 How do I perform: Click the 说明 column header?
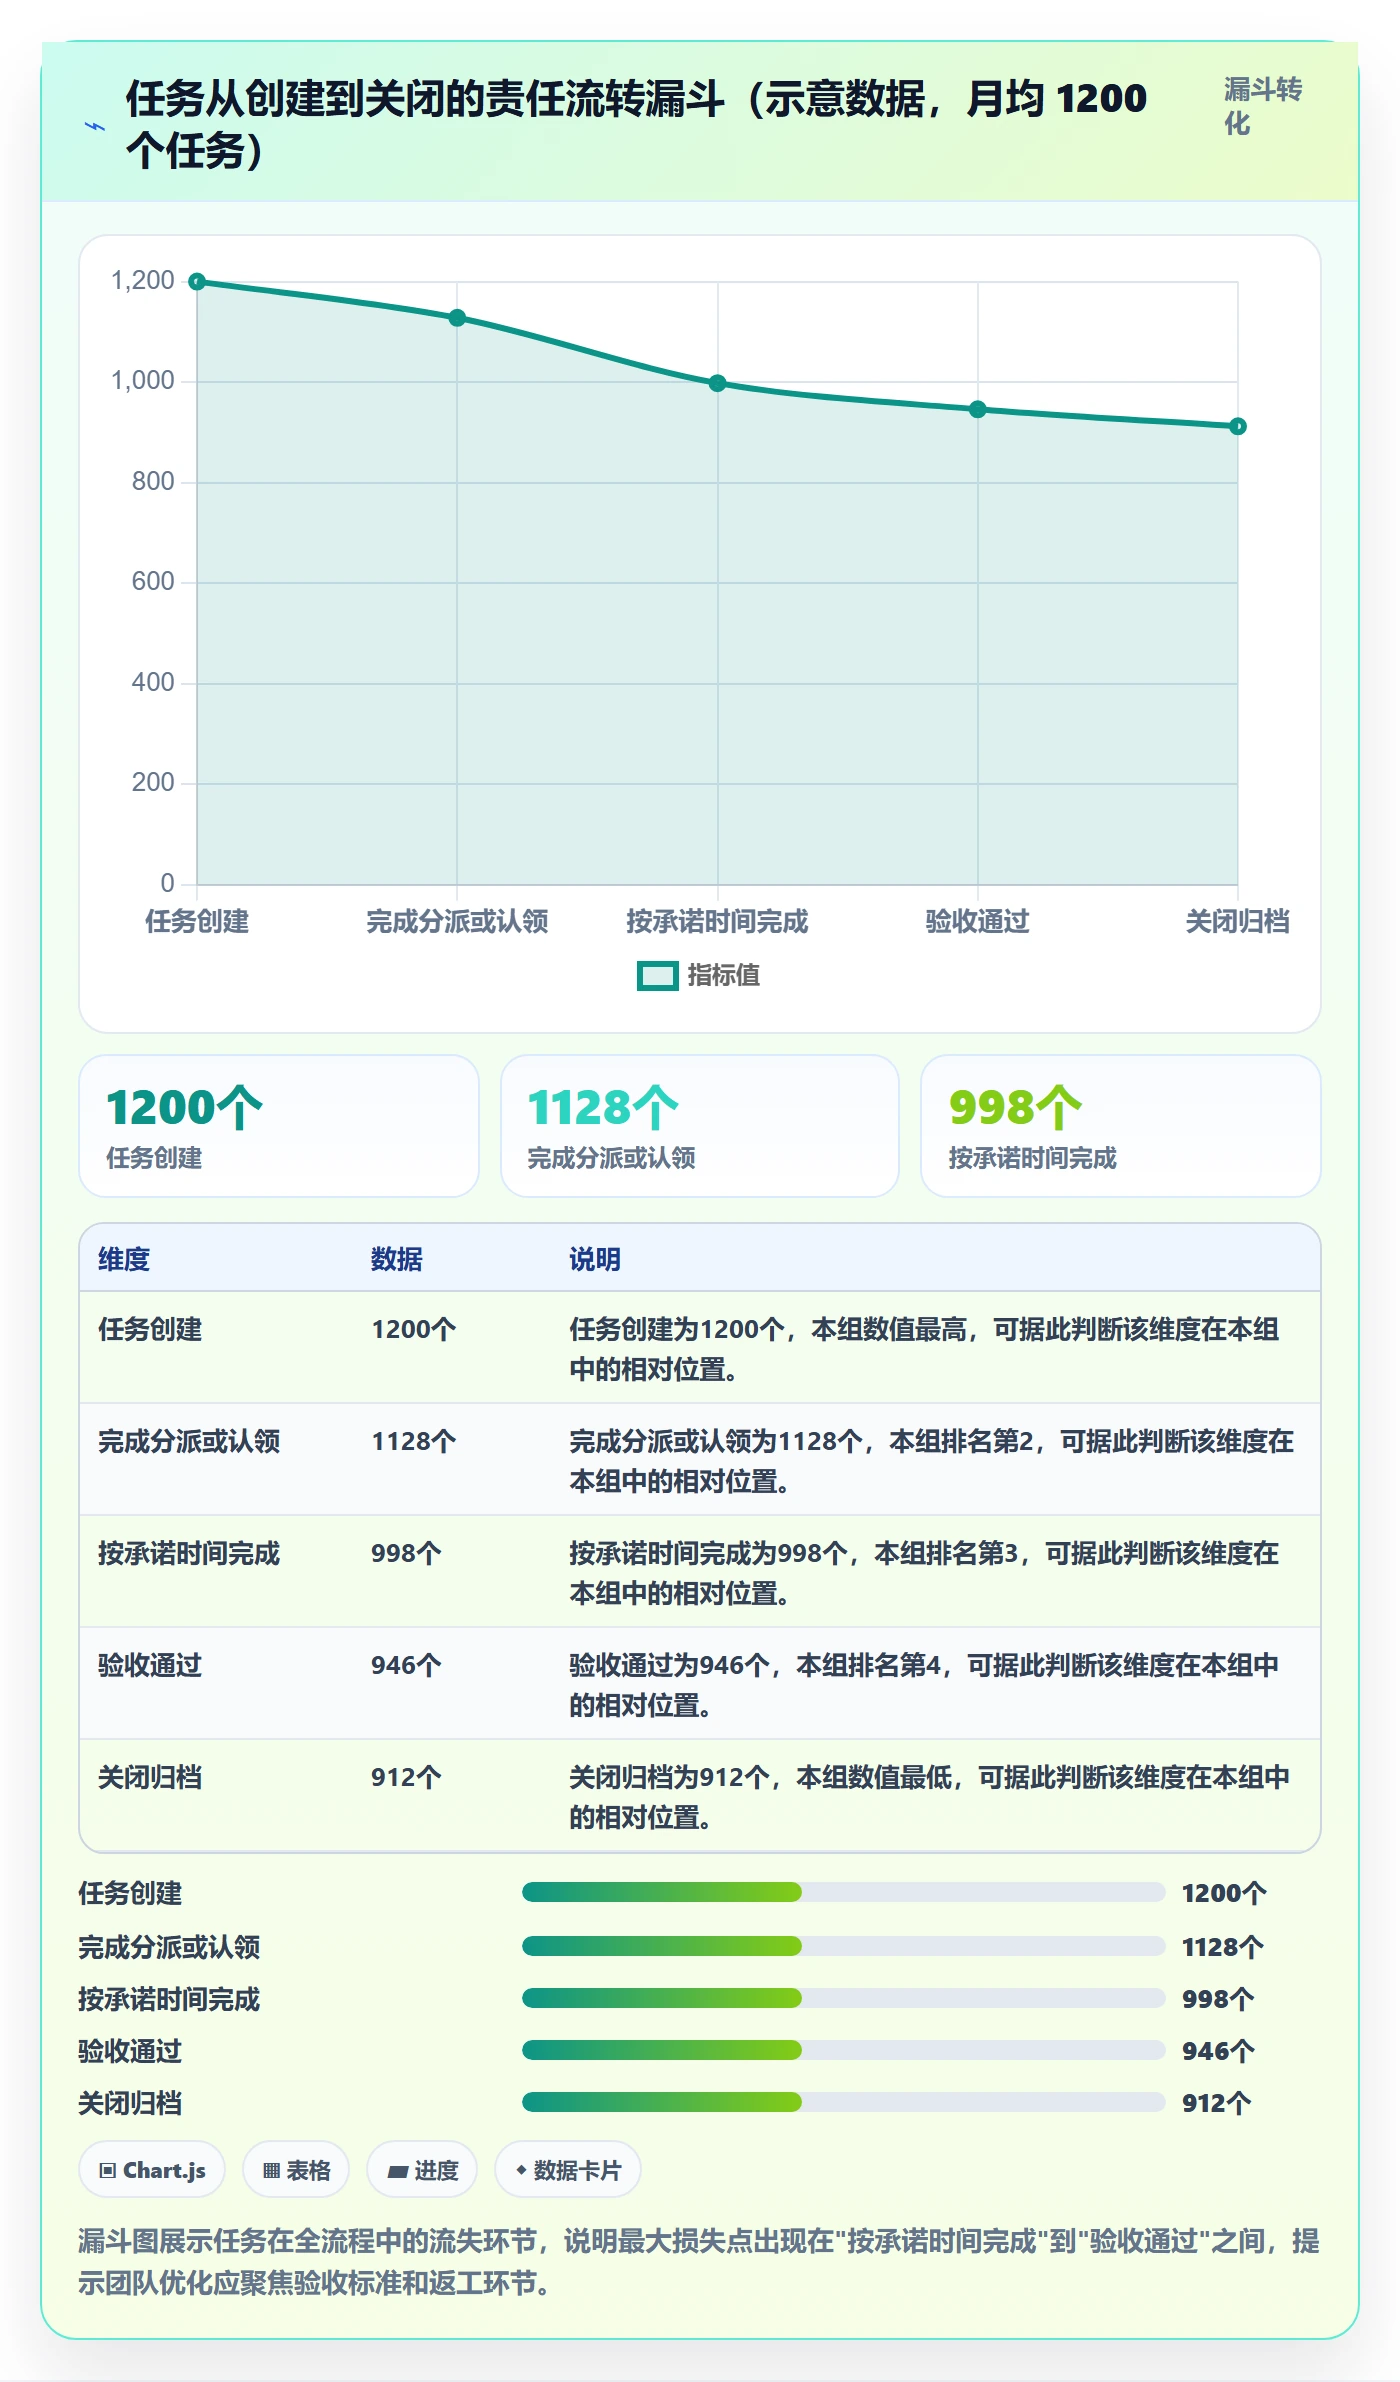point(595,1259)
